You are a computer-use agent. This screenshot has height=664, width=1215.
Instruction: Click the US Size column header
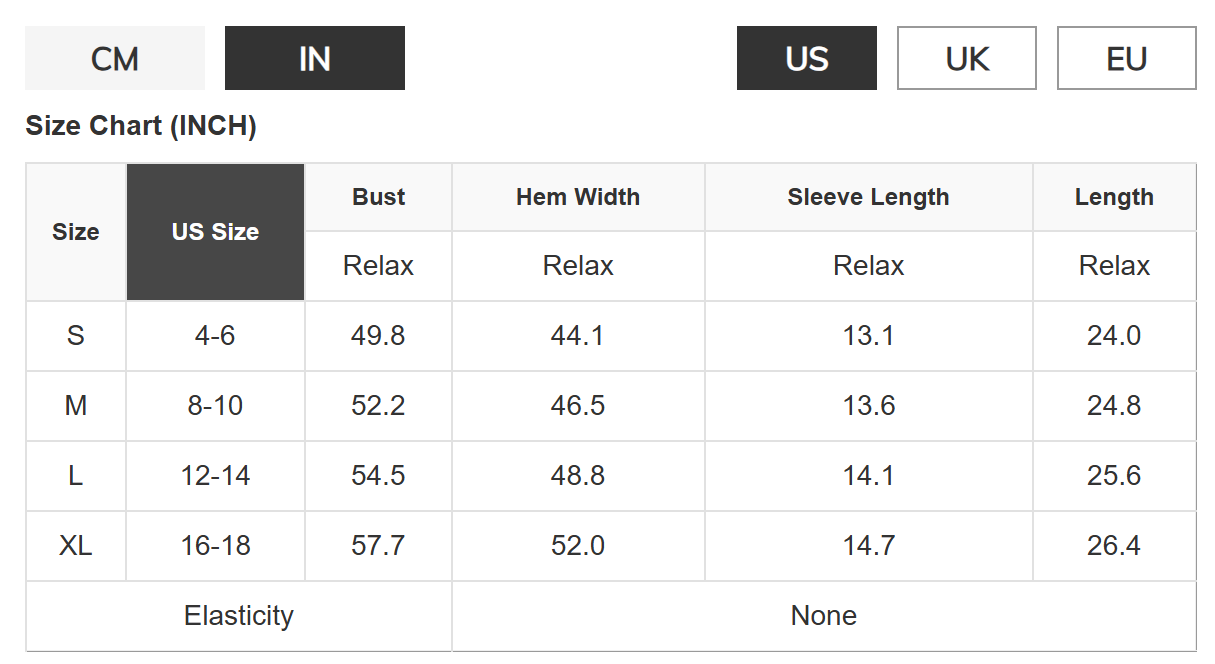(x=215, y=232)
